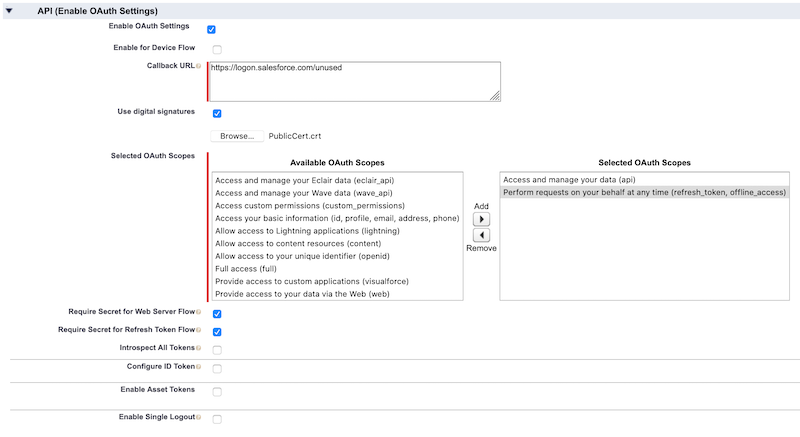The image size is (800, 437).
Task: Click the Browse... button for certificate
Action: (x=237, y=136)
